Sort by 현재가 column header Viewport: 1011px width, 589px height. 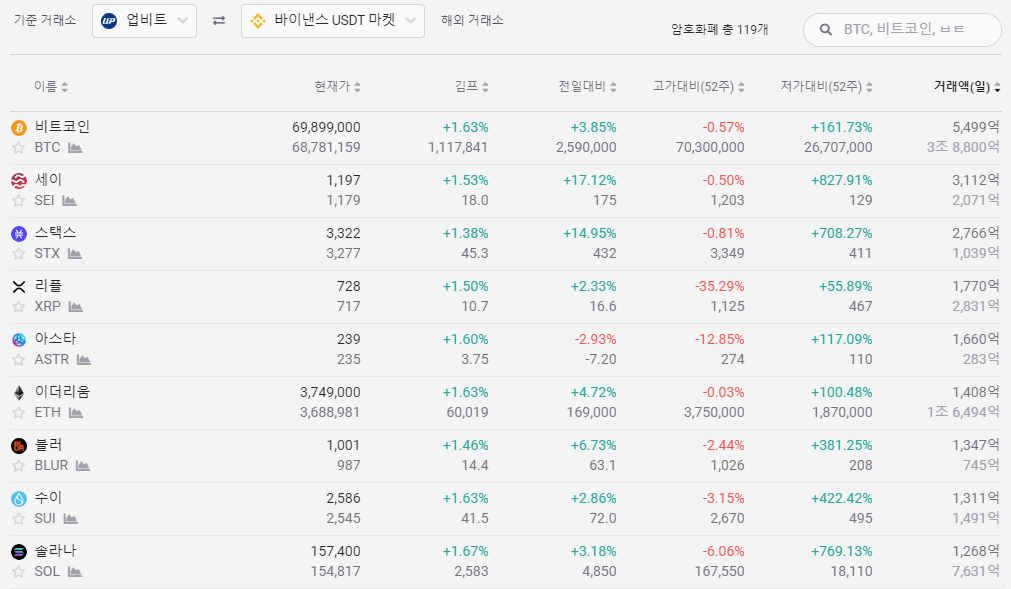click(x=338, y=86)
